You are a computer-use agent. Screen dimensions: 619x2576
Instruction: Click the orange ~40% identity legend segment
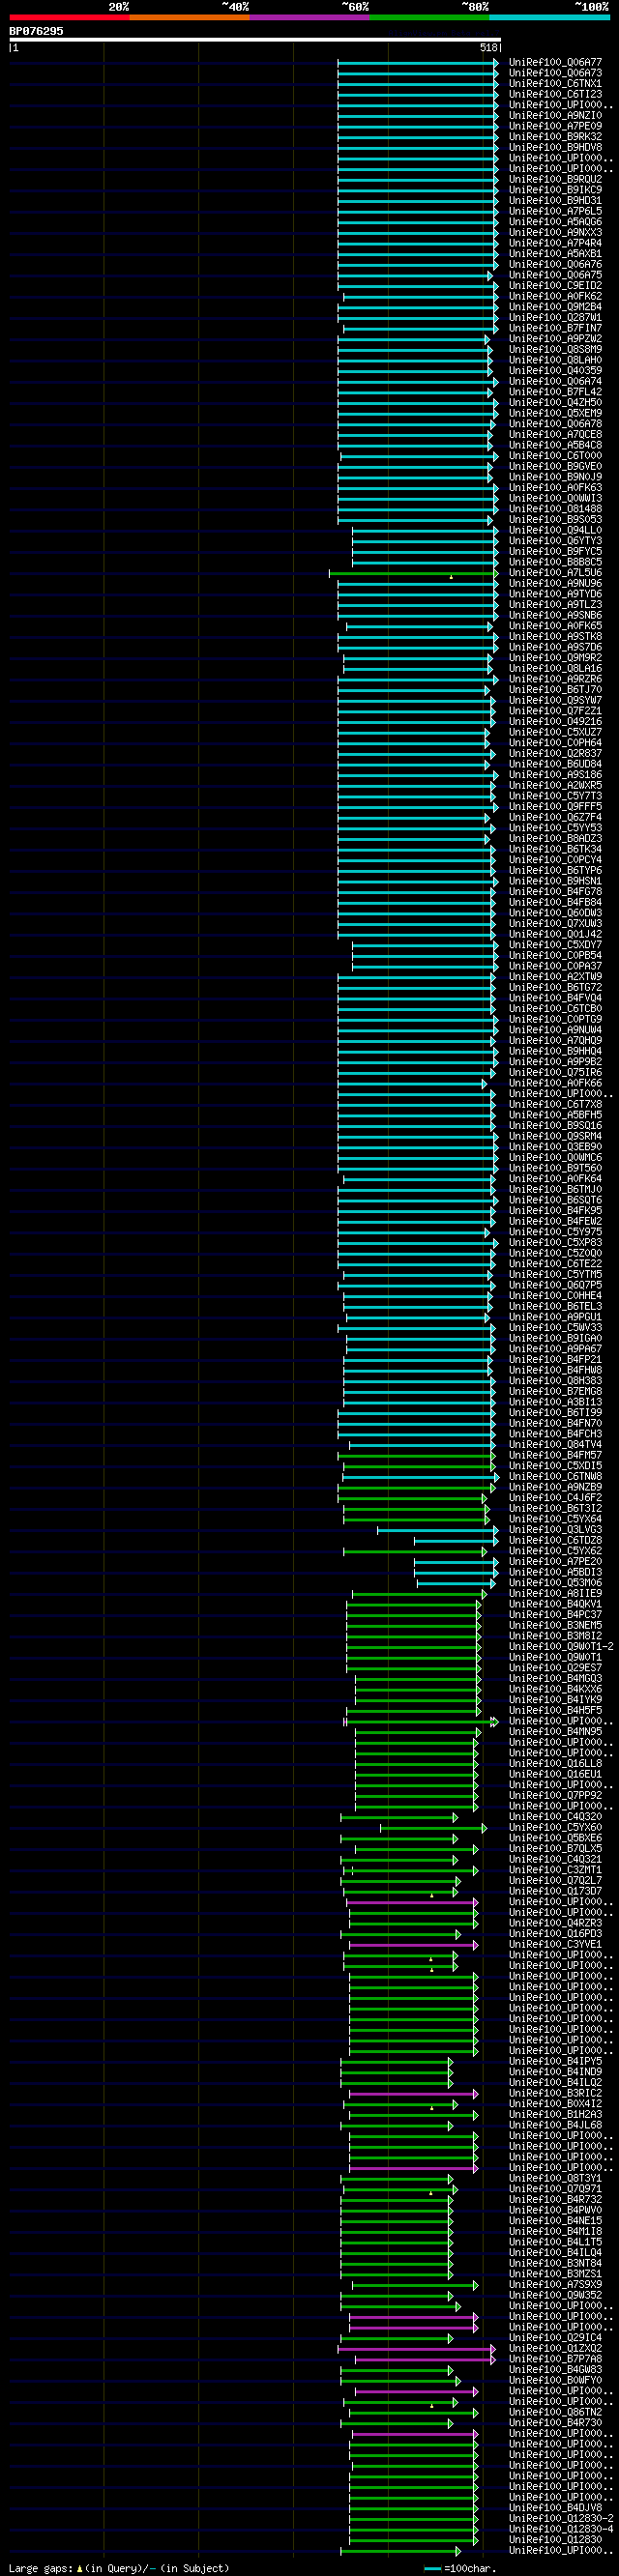(189, 17)
